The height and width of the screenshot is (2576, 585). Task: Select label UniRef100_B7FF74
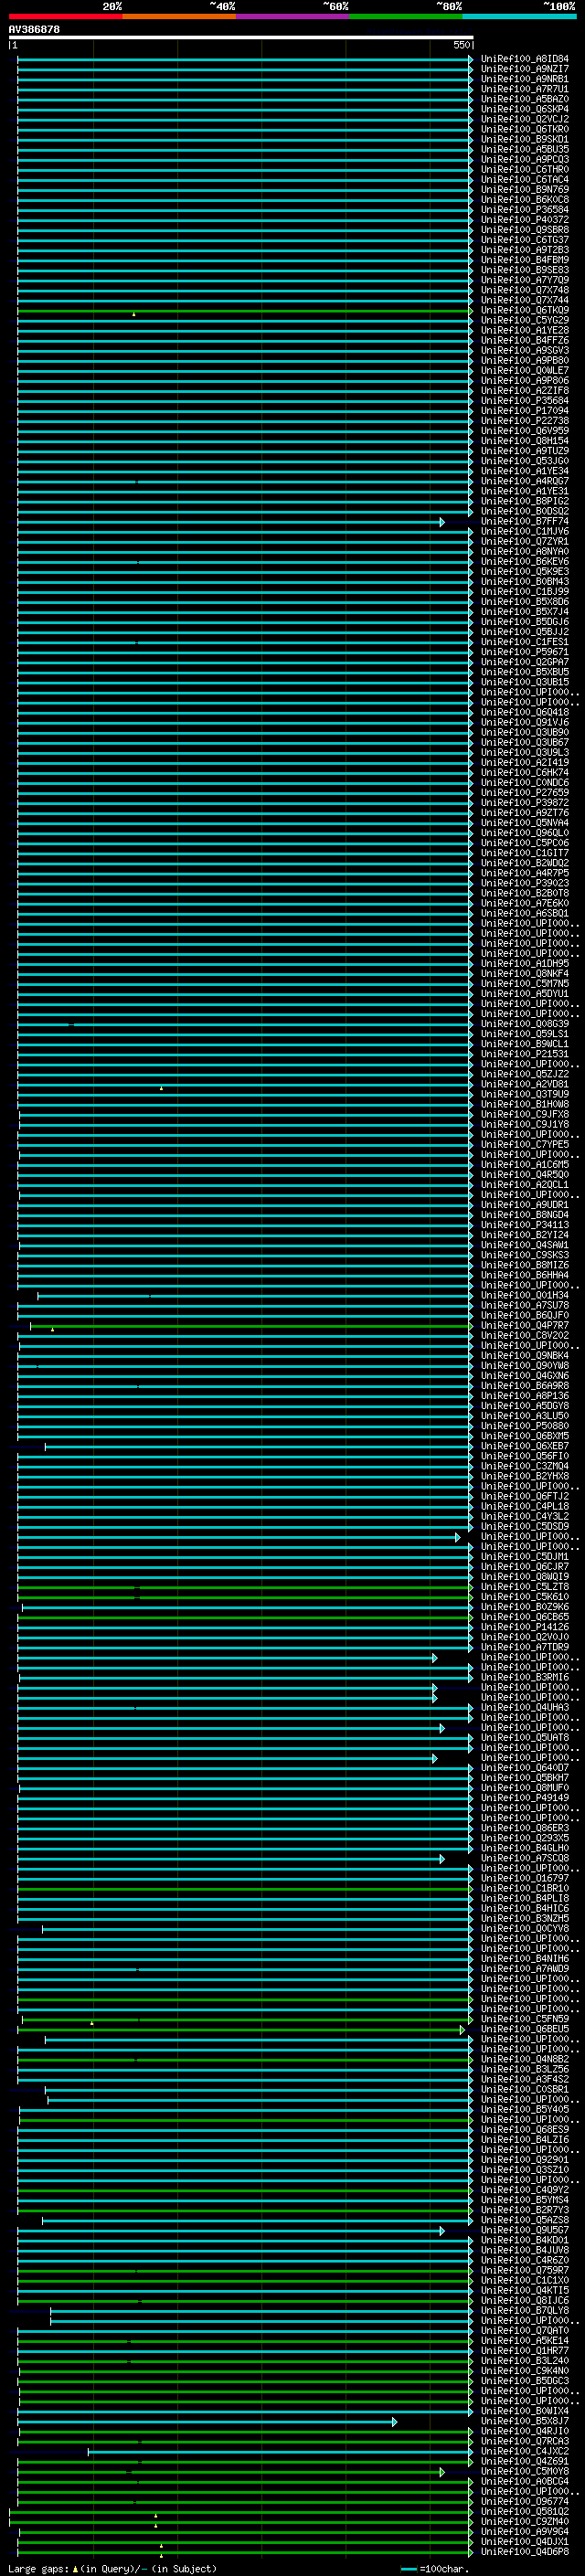coord(524,522)
